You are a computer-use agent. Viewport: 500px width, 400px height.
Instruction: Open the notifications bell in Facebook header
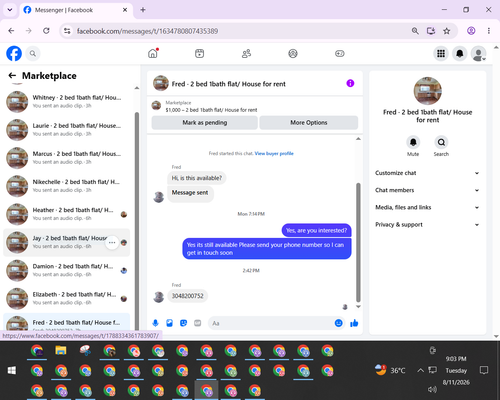460,53
